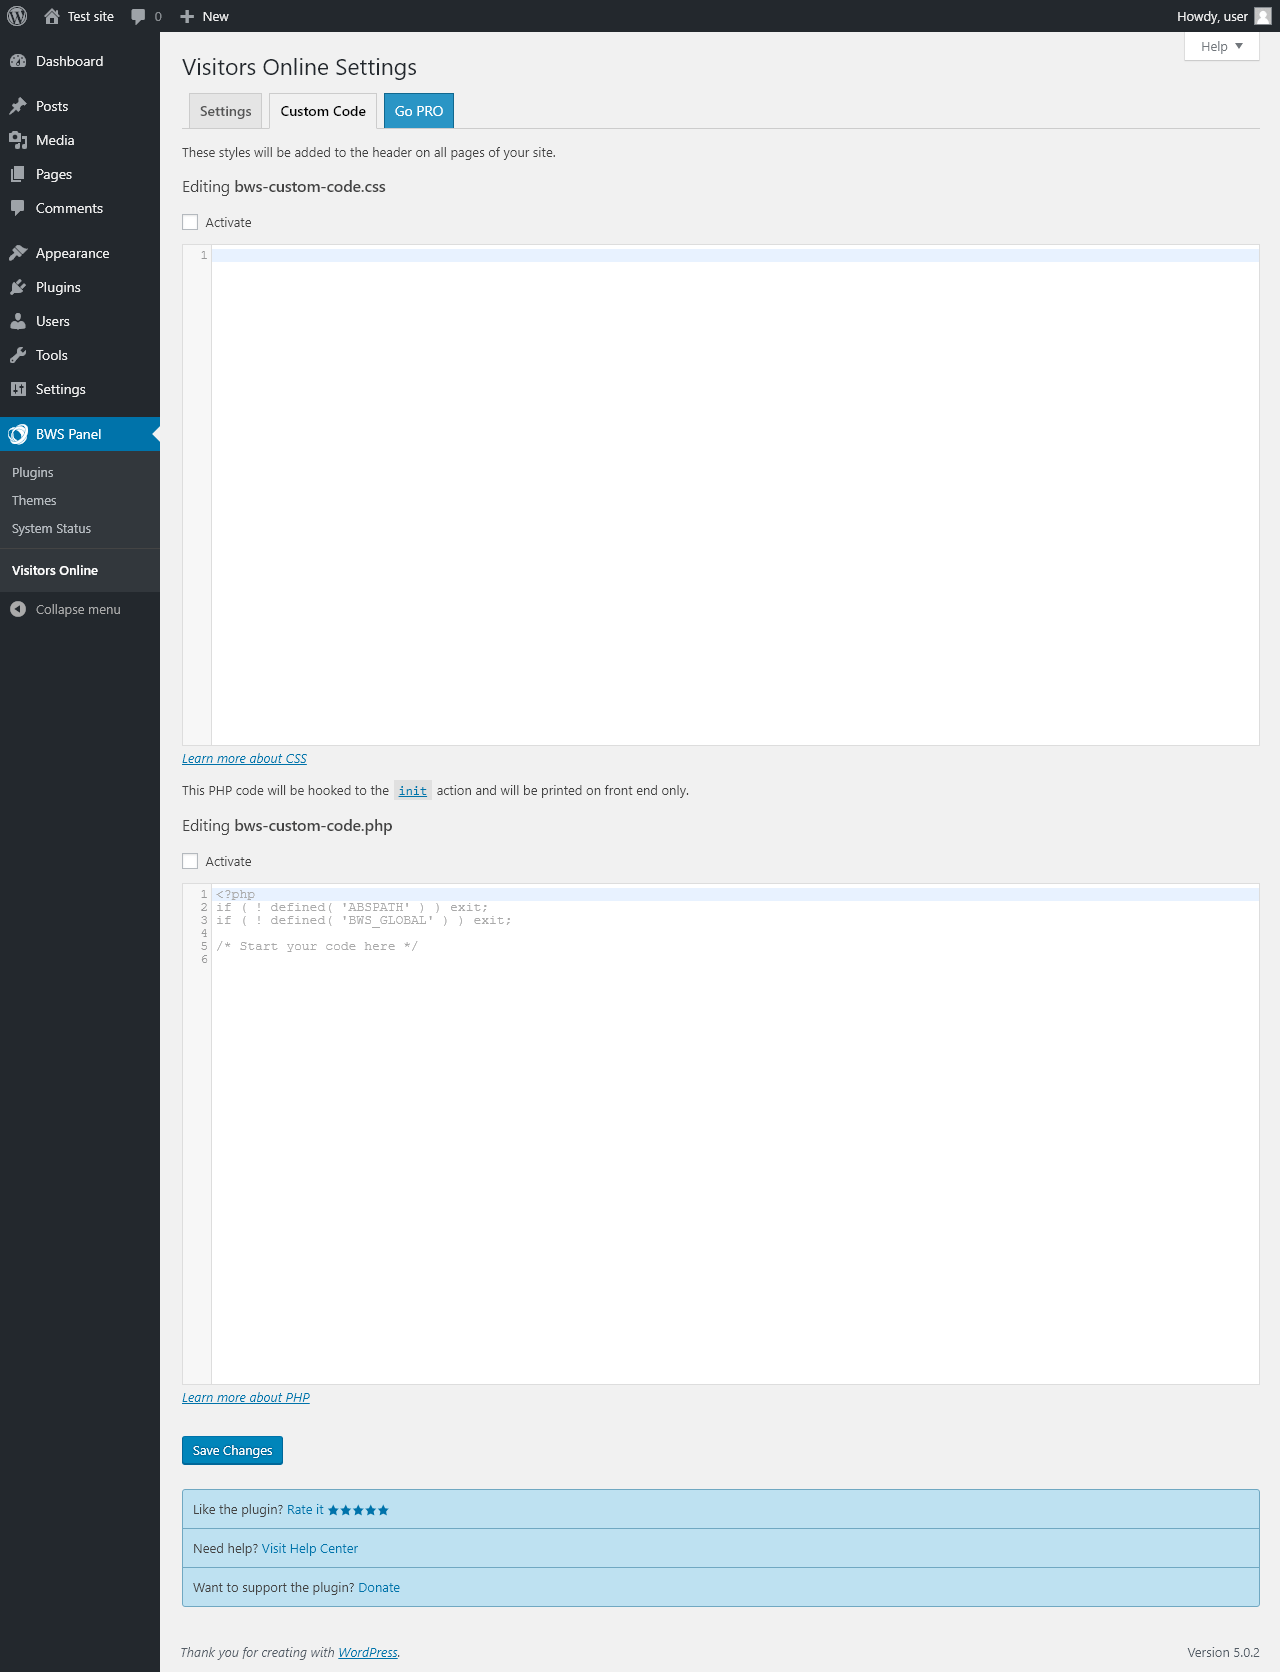Viewport: 1280px width, 1672px height.
Task: Click Collapse menu label text
Action: point(78,609)
